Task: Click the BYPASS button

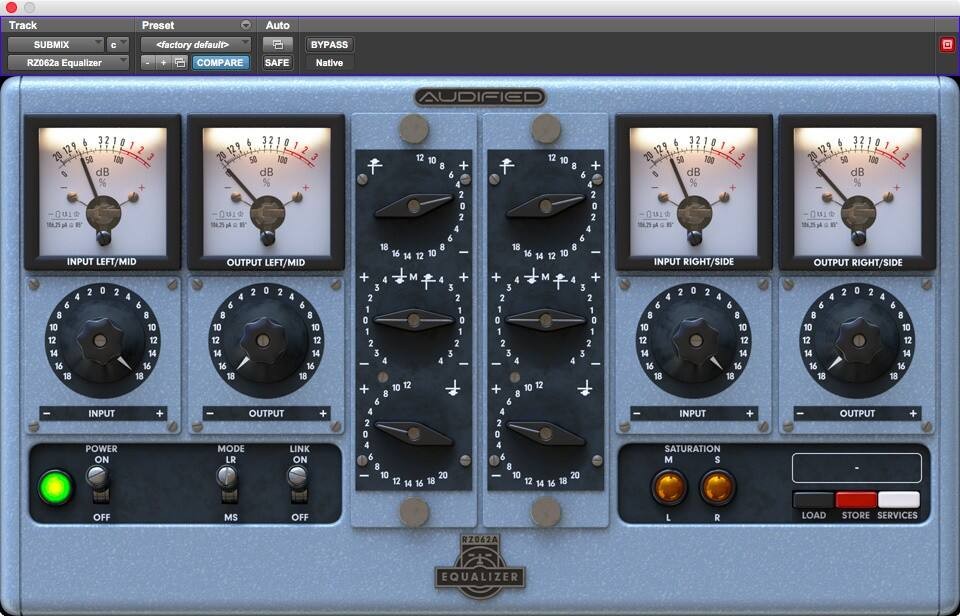Action: pyautogui.click(x=329, y=45)
